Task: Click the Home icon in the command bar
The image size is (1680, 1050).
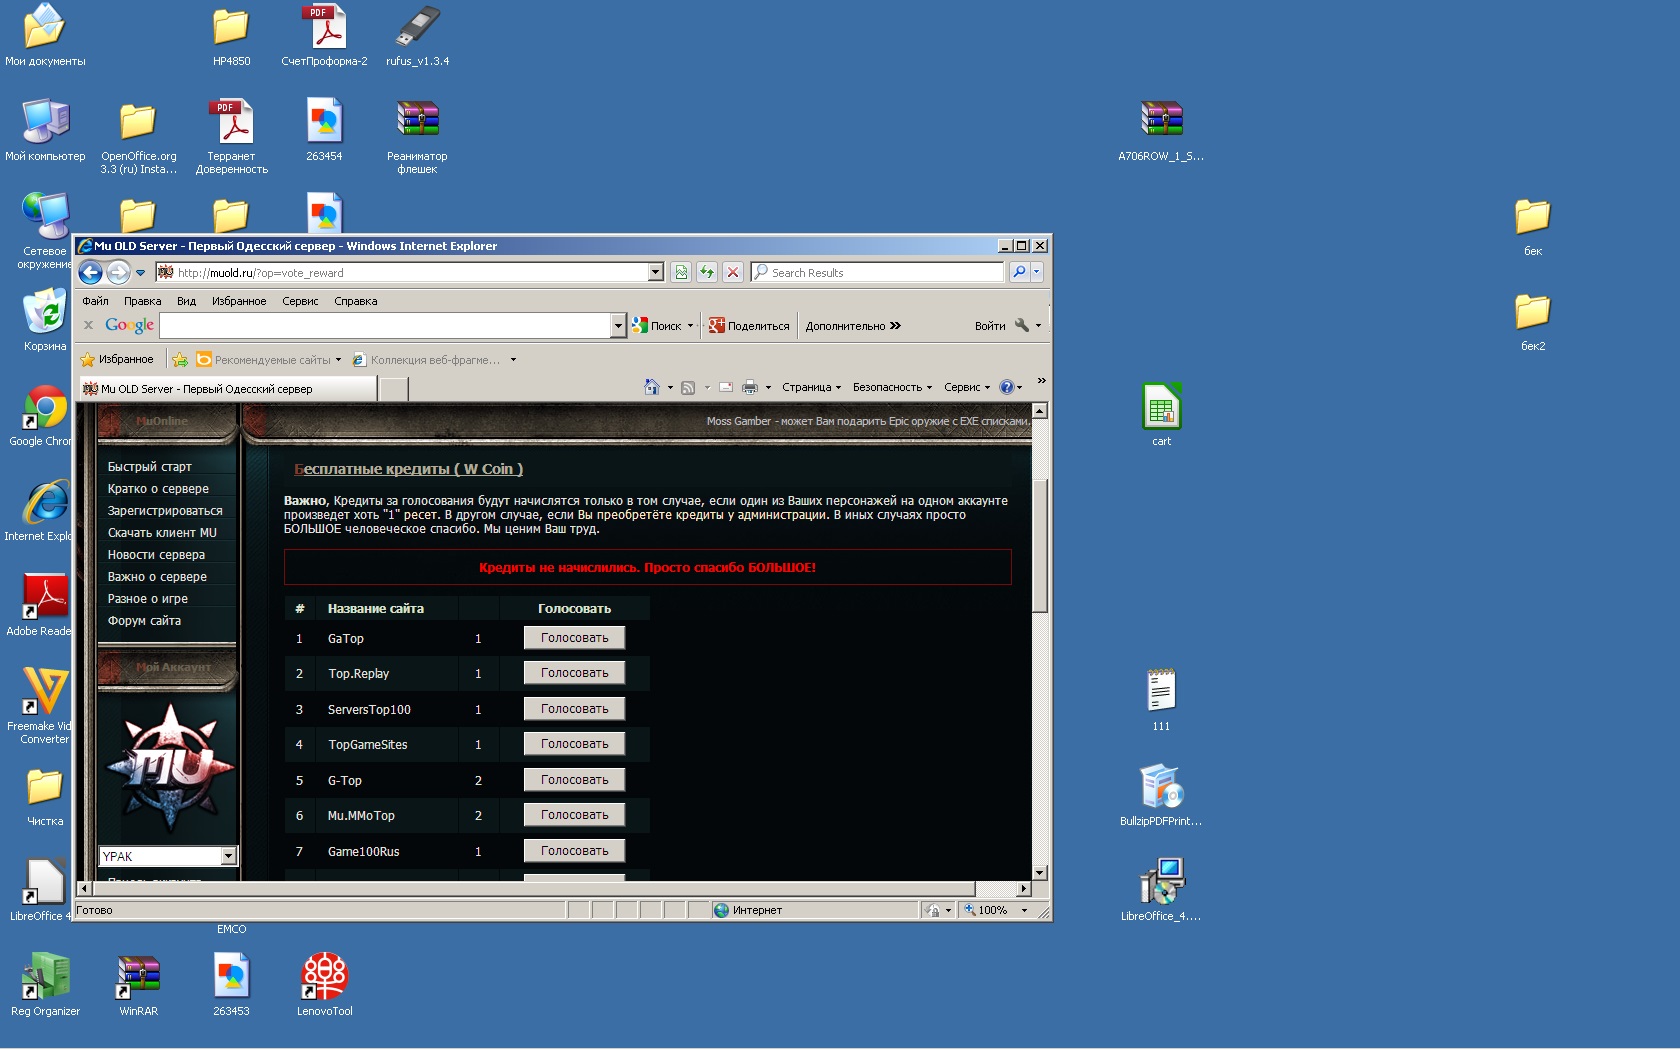Action: point(652,387)
